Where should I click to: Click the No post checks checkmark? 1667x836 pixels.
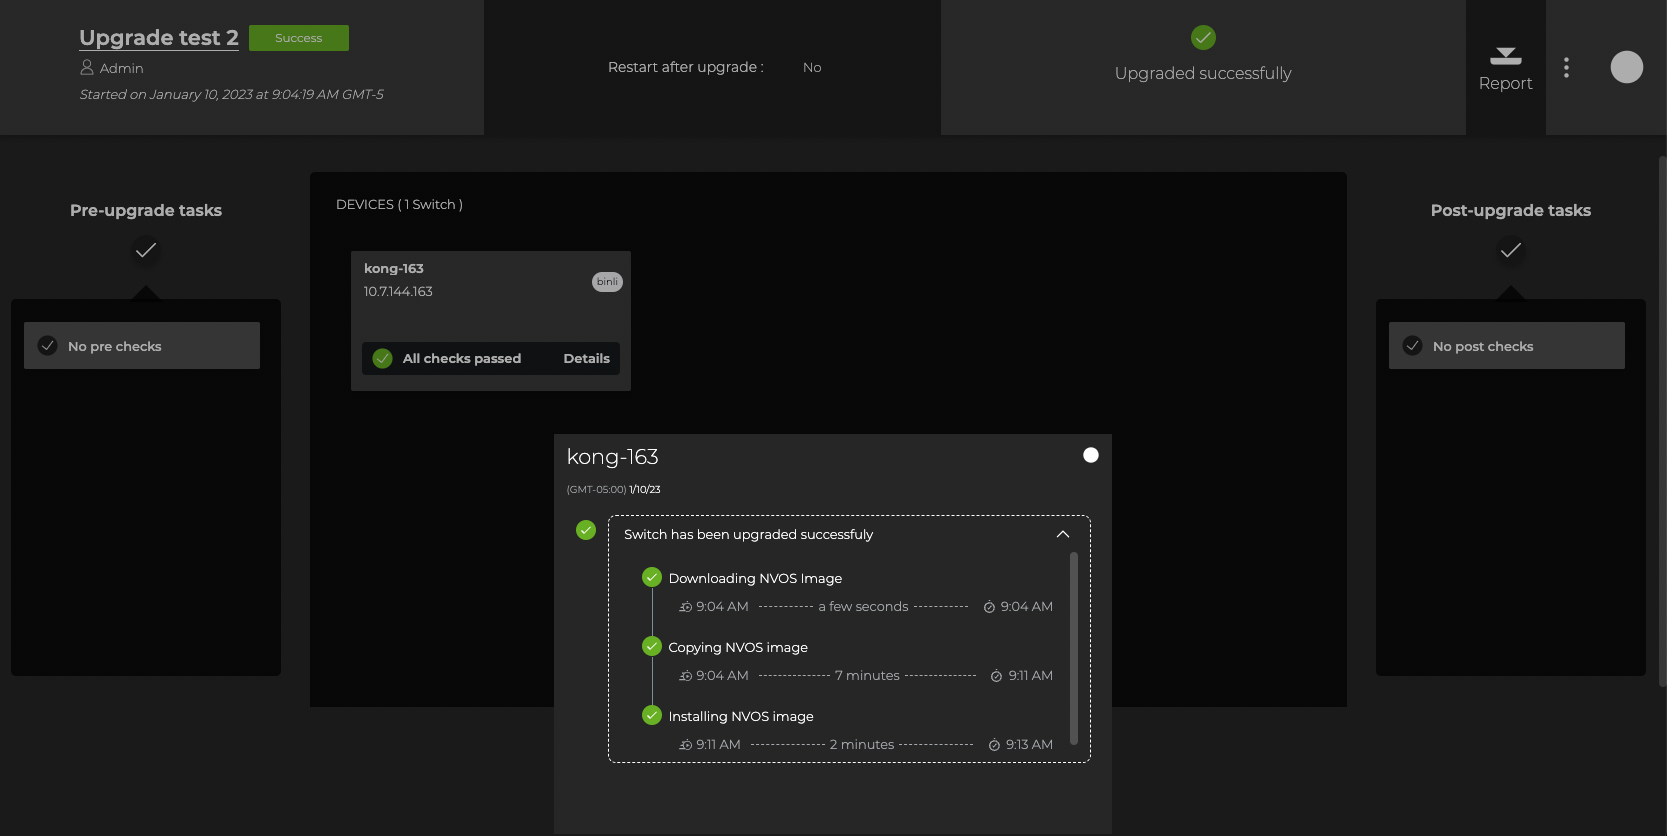(x=1412, y=346)
